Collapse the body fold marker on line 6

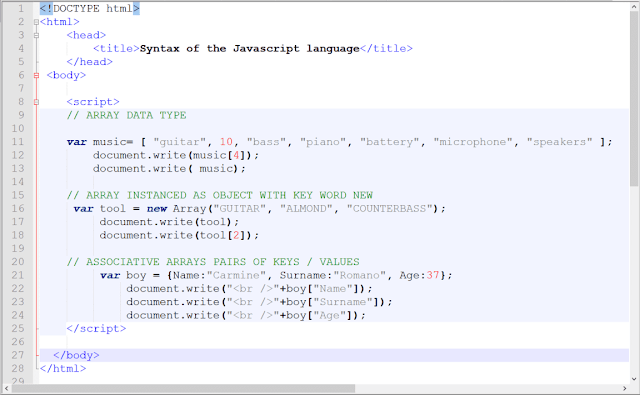coord(36,75)
